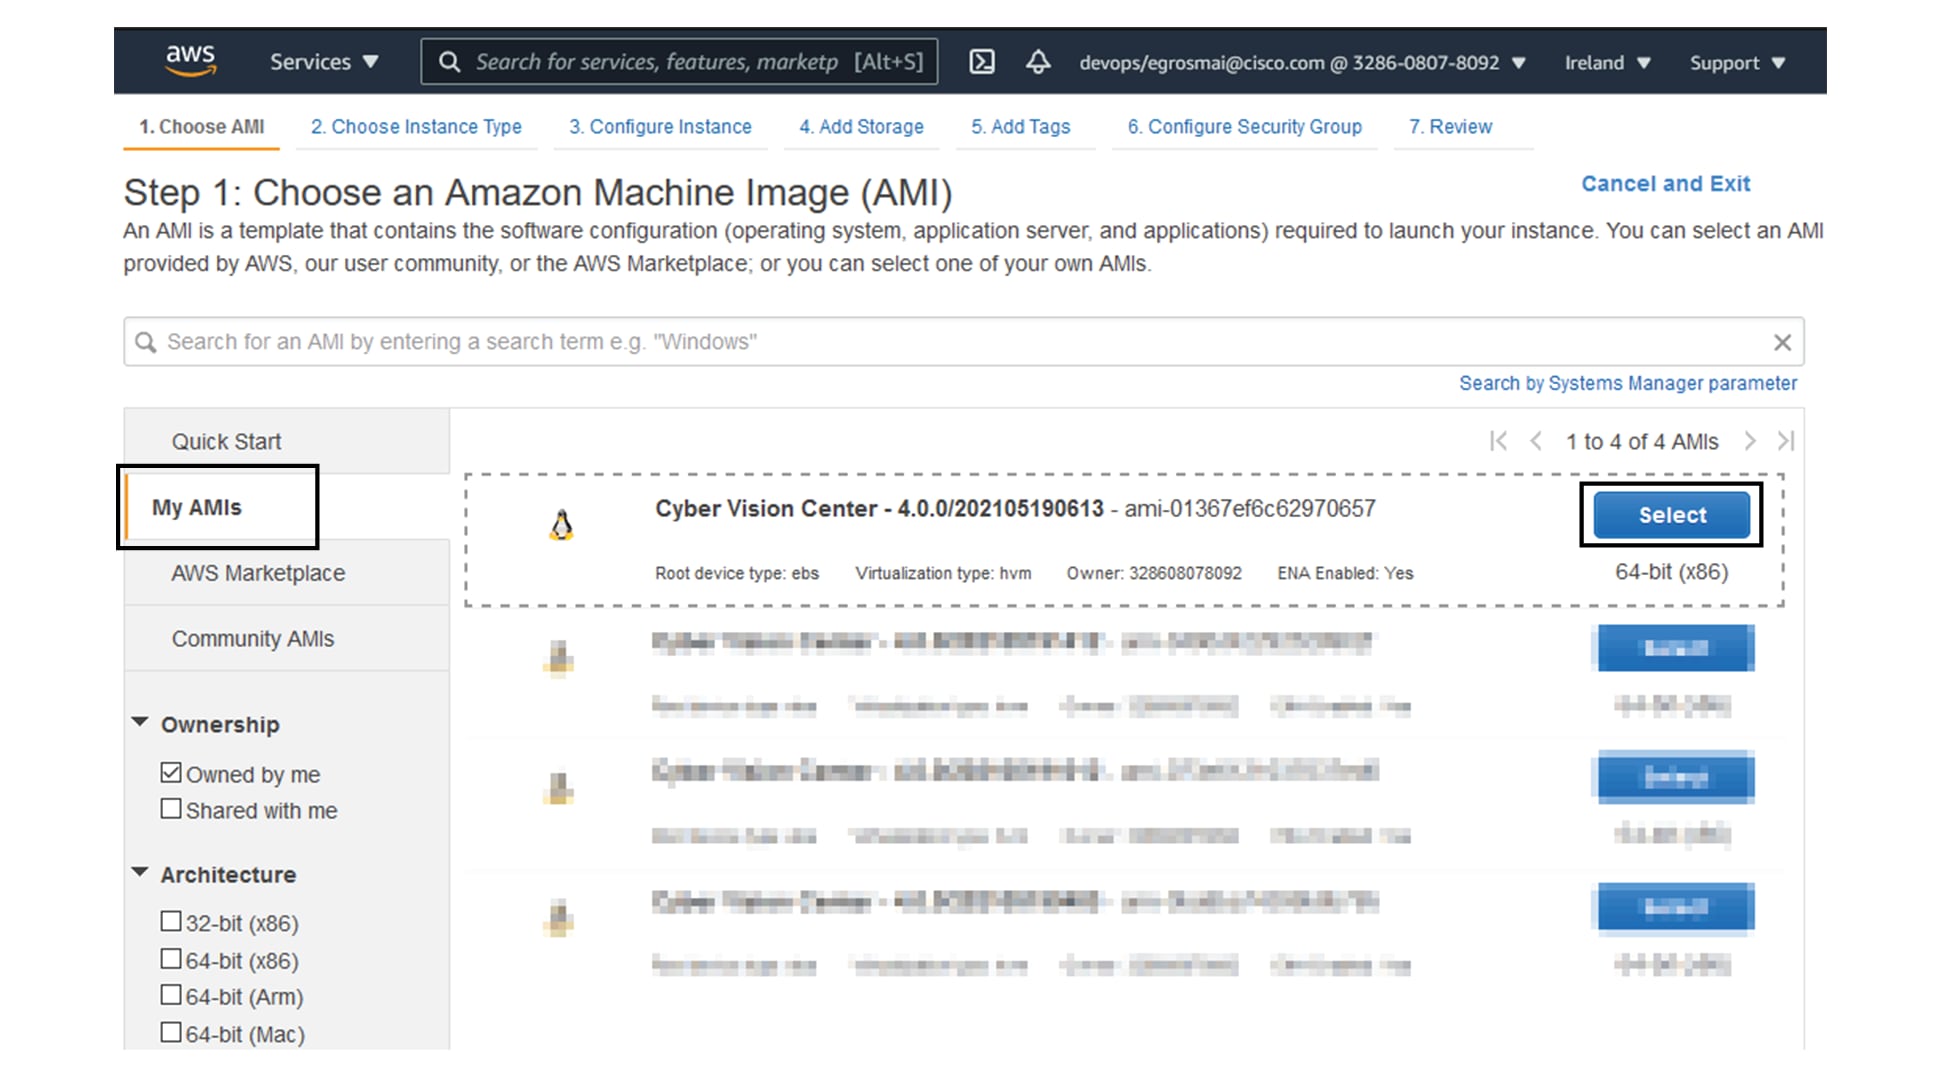Click 'Root device type: ebs' text
The width and height of the screenshot is (1941, 1077).
pyautogui.click(x=737, y=573)
